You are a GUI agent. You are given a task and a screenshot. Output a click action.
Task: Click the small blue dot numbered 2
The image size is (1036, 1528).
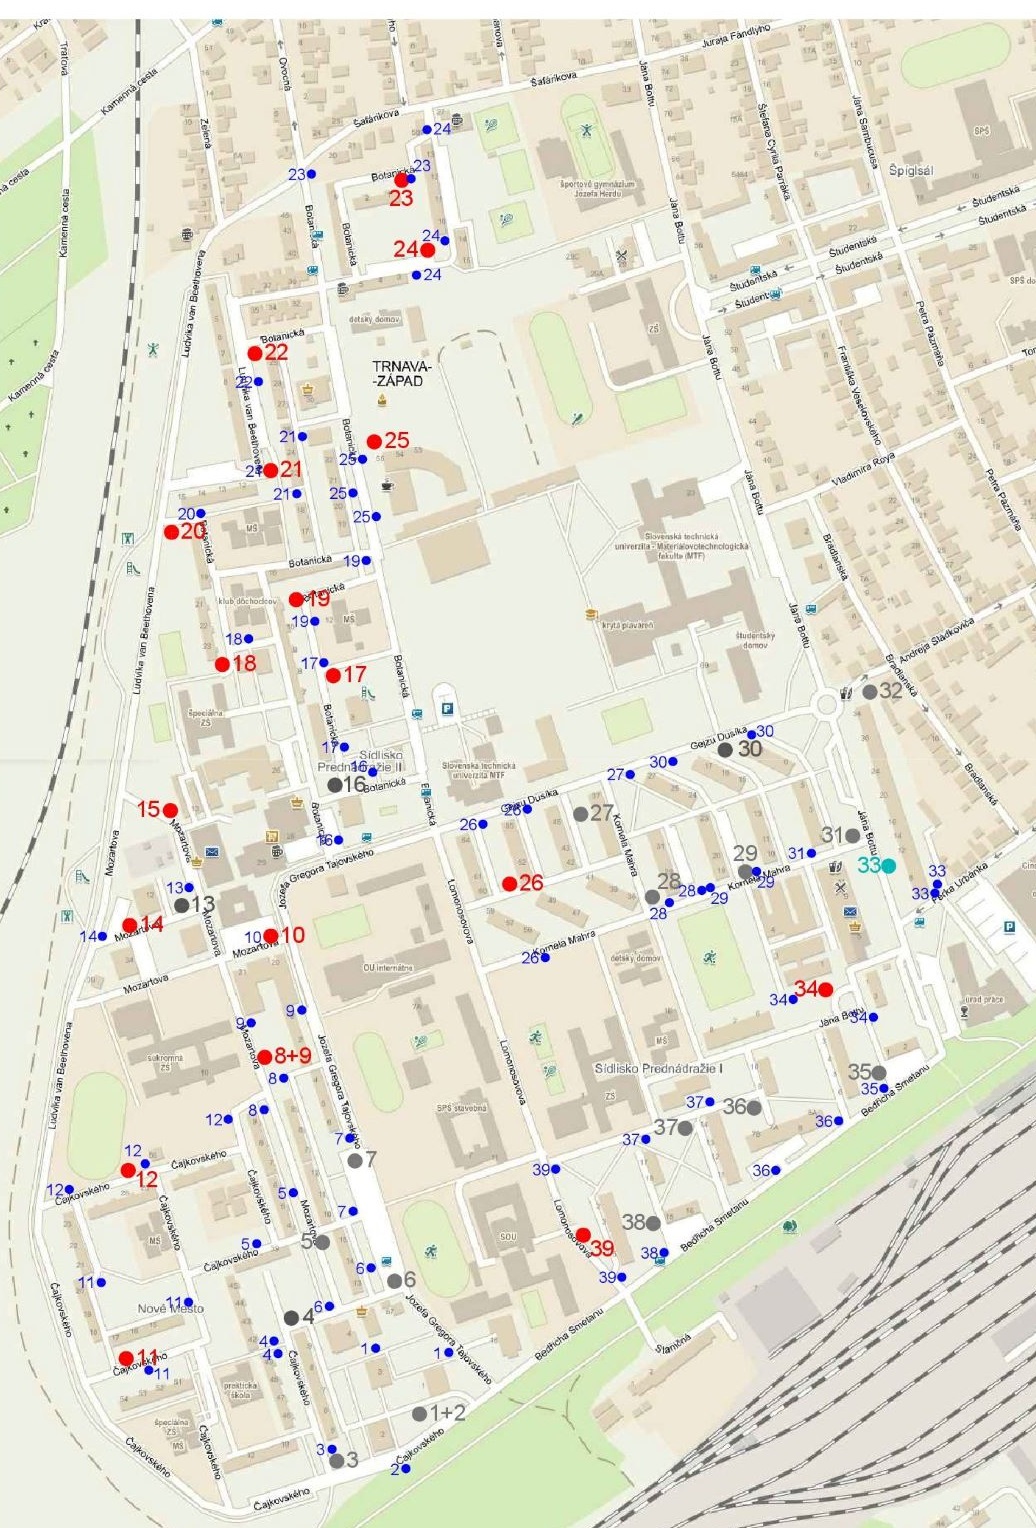(x=406, y=1469)
